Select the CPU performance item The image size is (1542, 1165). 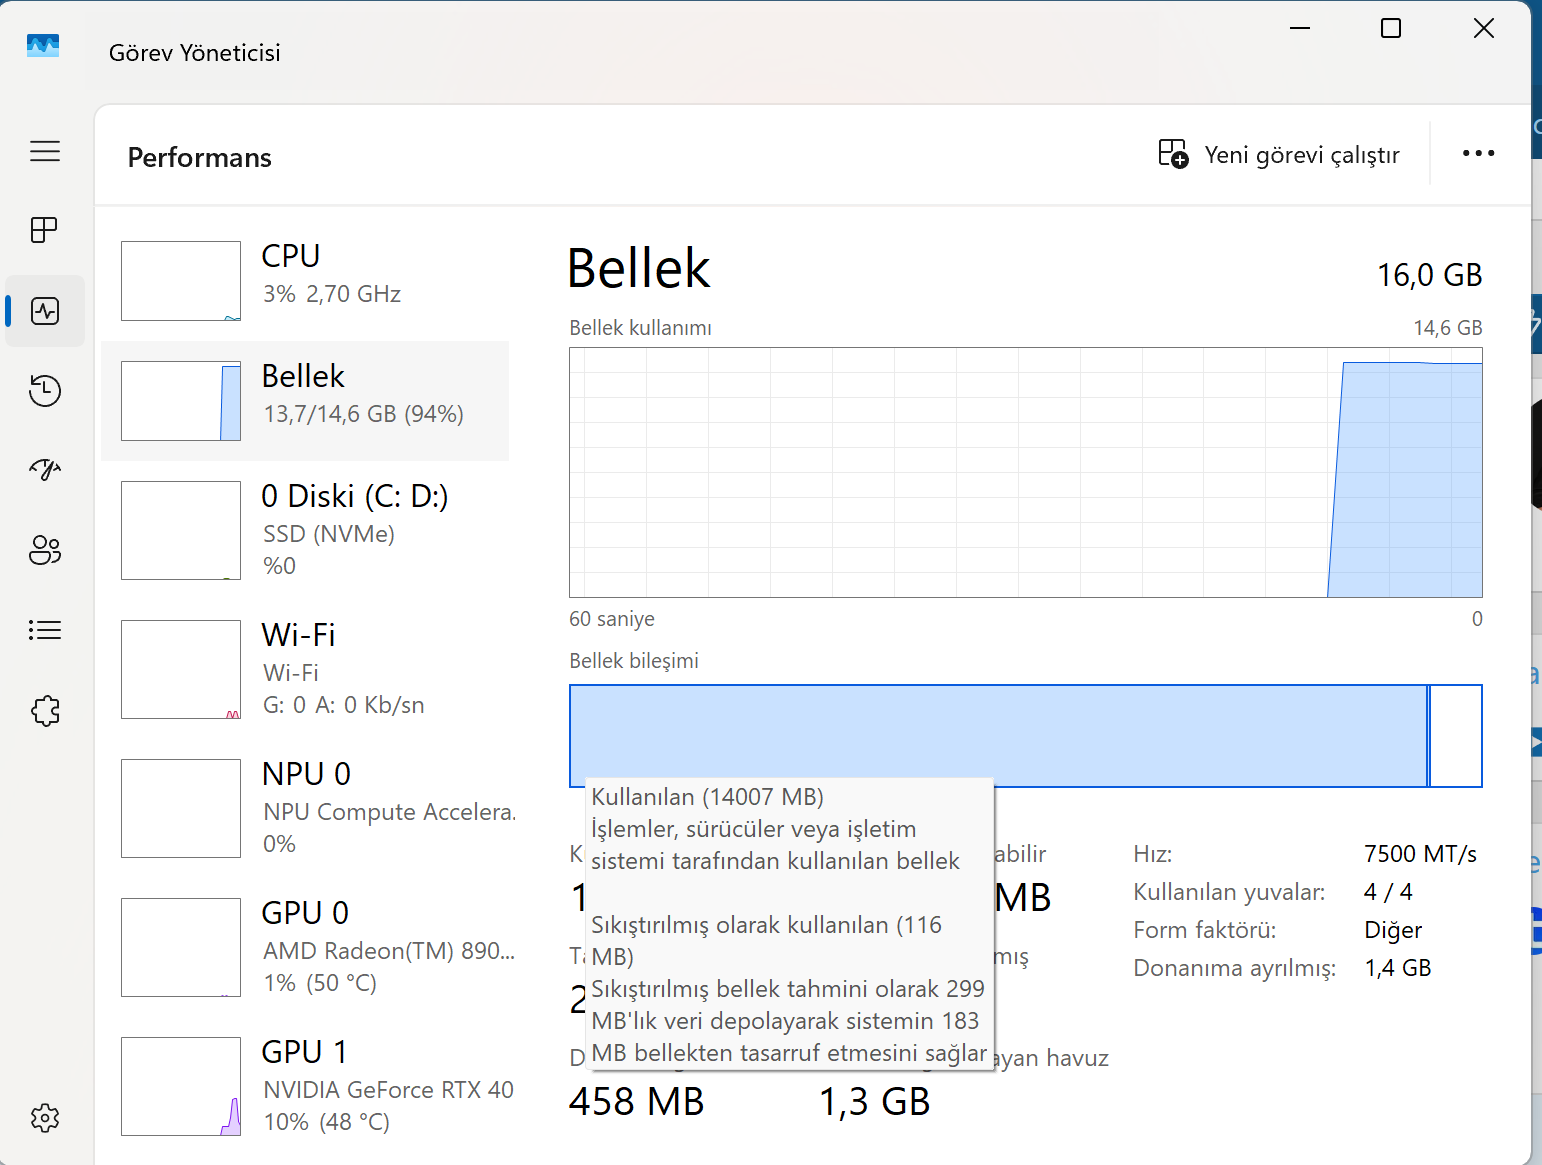tap(305, 281)
